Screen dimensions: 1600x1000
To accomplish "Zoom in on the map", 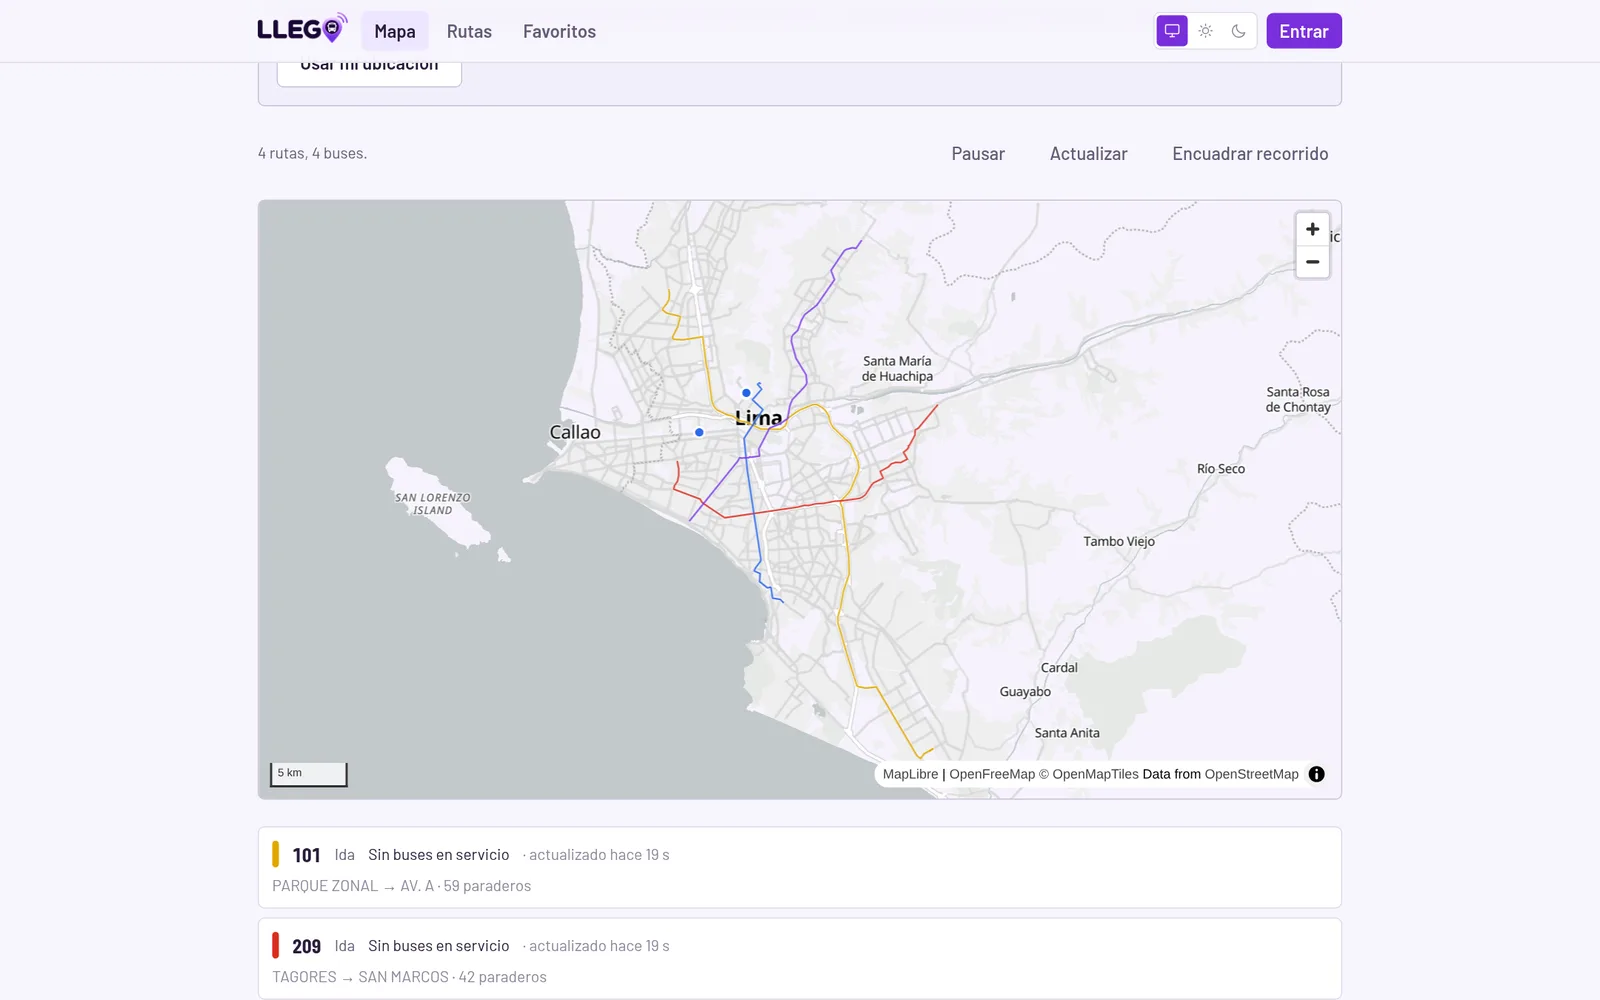I will (x=1313, y=229).
